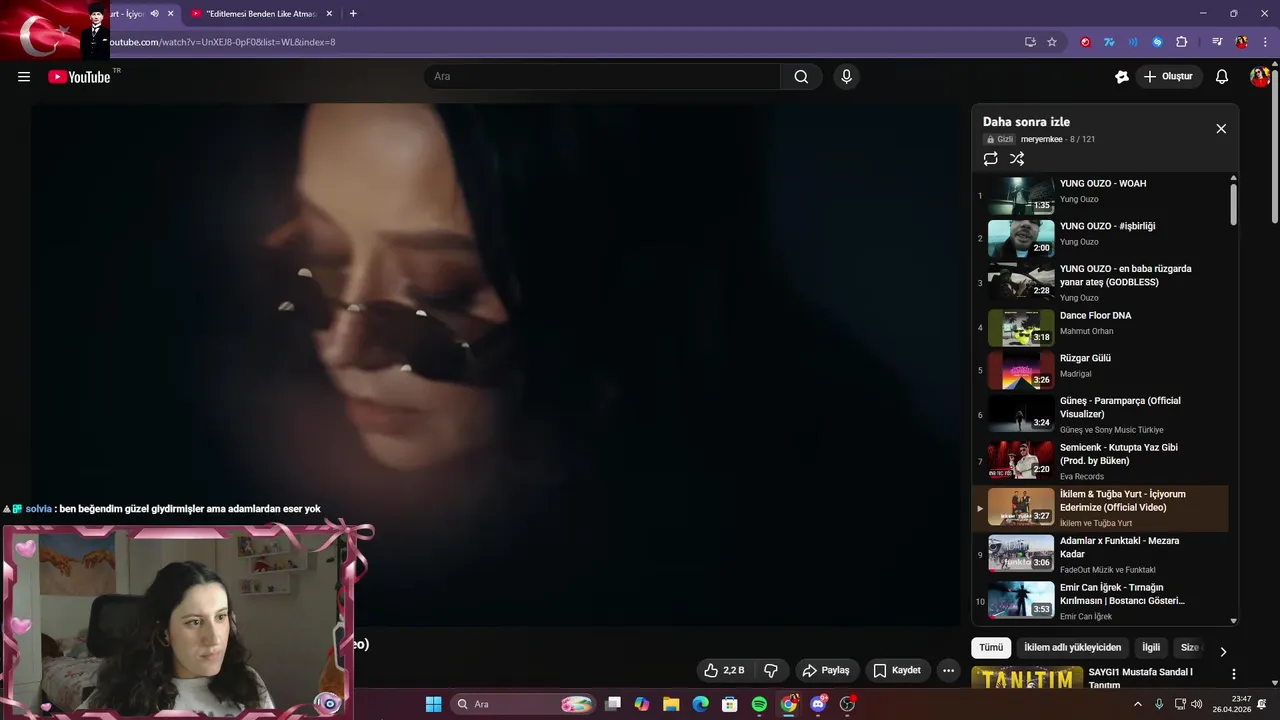Play YUNG OUZO - WOAH from the playlist
The width and height of the screenshot is (1280, 720).
tap(1100, 195)
